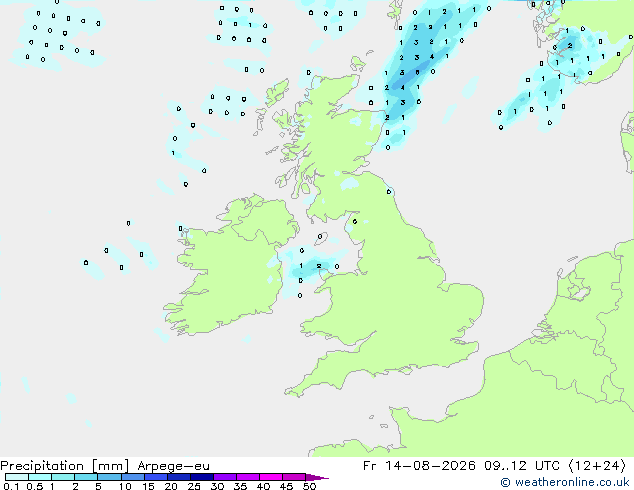The image size is (634, 490).
Task: Click legend label '0.1'
Action: [x=11, y=486]
